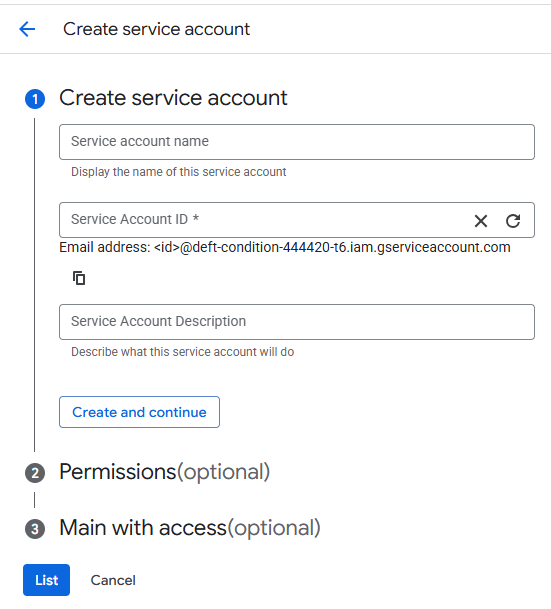This screenshot has height=609, width=551.
Task: Expand the Permissions (optional) step
Action: tap(164, 472)
